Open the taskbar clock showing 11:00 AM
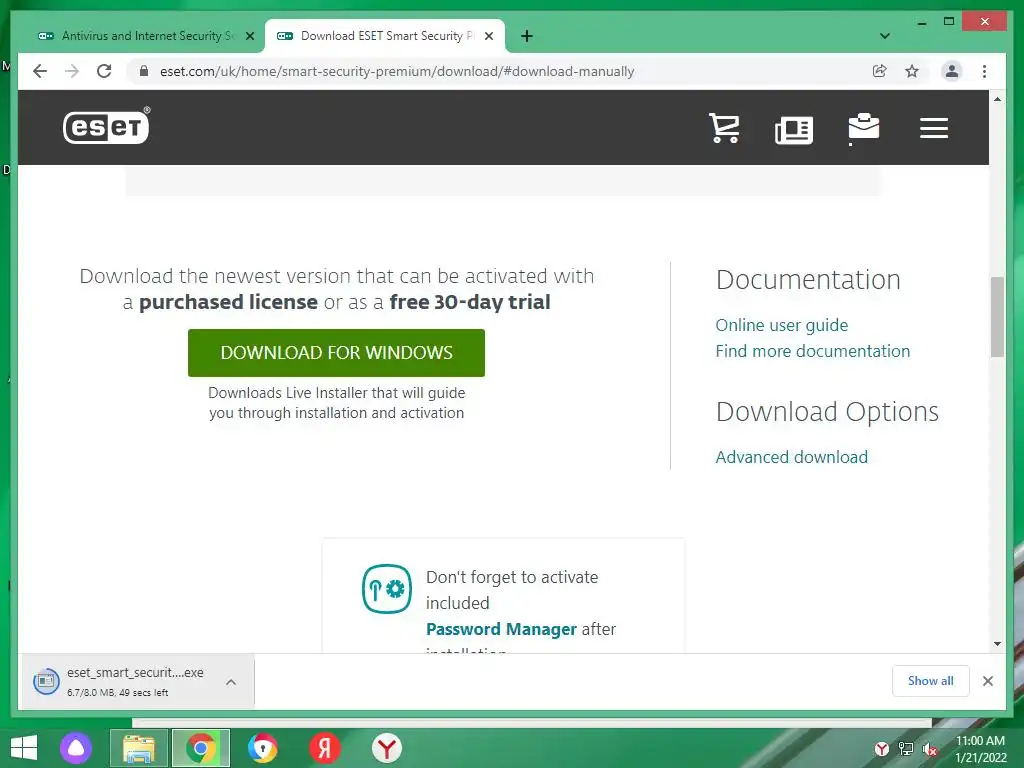This screenshot has width=1024, height=768. (x=980, y=749)
